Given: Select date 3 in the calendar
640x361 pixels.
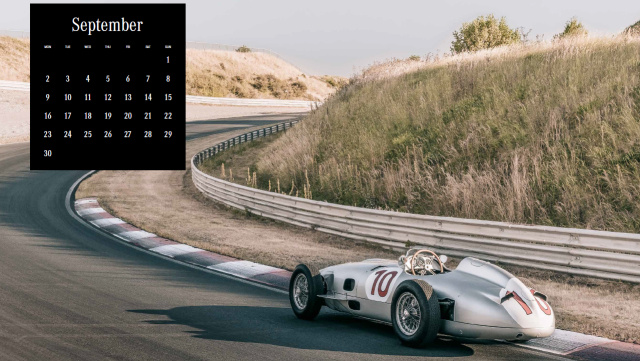Looking at the screenshot, I should coord(68,79).
